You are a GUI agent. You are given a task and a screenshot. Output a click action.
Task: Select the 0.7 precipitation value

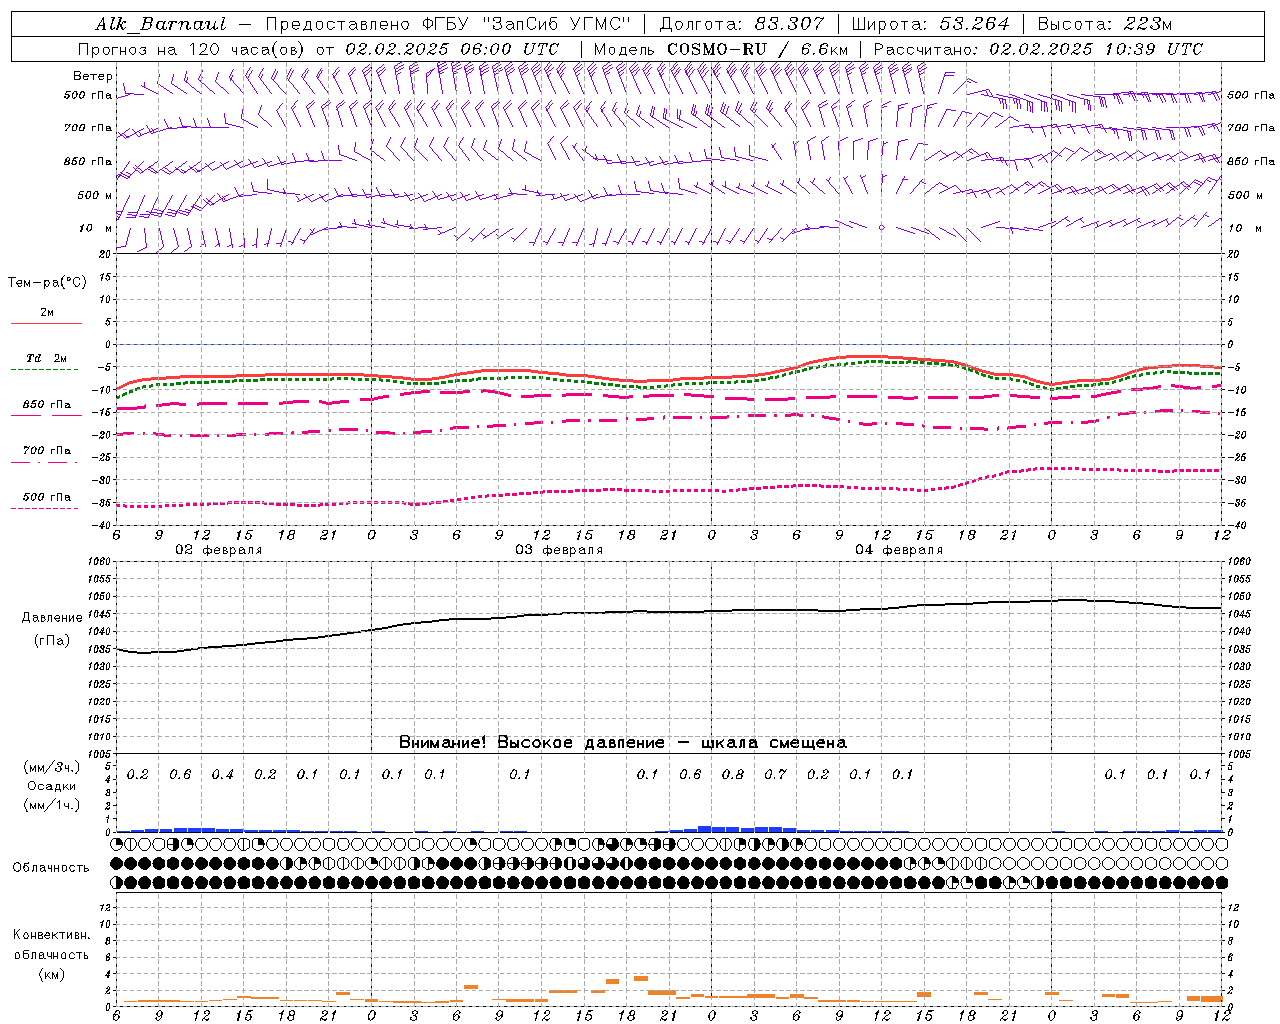point(775,775)
